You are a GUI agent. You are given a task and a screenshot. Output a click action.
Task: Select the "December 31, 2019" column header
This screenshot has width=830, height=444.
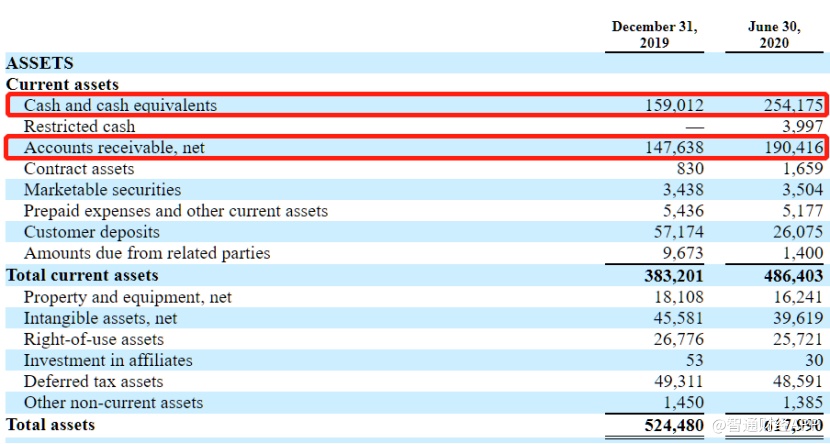click(x=654, y=35)
